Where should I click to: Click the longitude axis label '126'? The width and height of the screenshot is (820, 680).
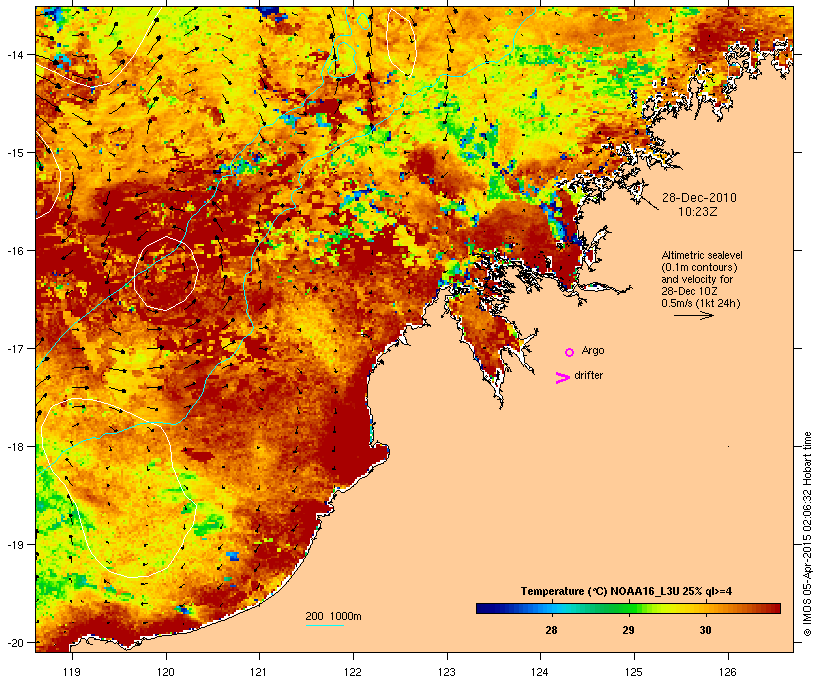point(728,672)
